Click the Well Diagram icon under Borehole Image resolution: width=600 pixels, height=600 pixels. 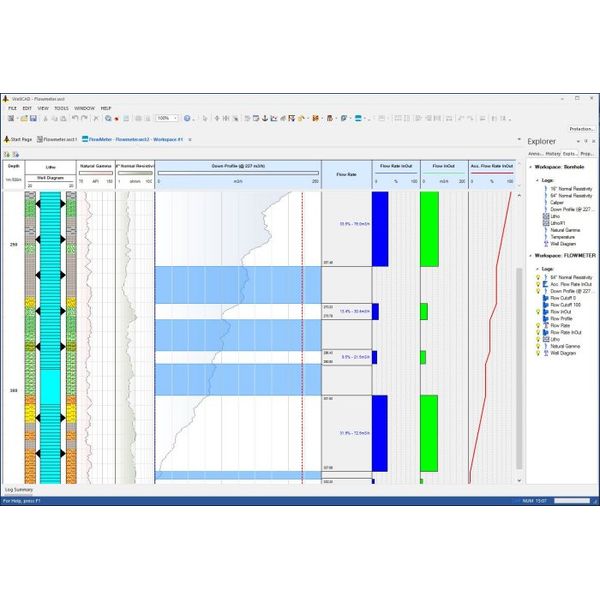[545, 243]
